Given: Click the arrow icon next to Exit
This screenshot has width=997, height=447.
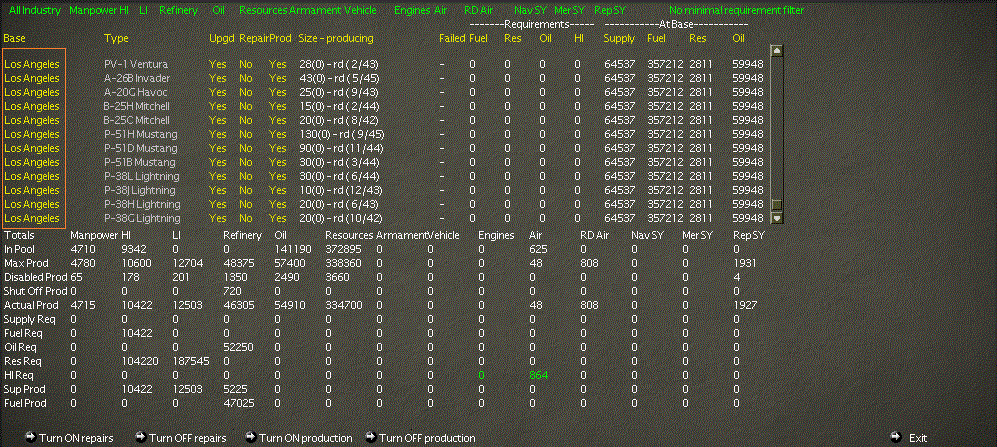Looking at the screenshot, I should point(896,437).
